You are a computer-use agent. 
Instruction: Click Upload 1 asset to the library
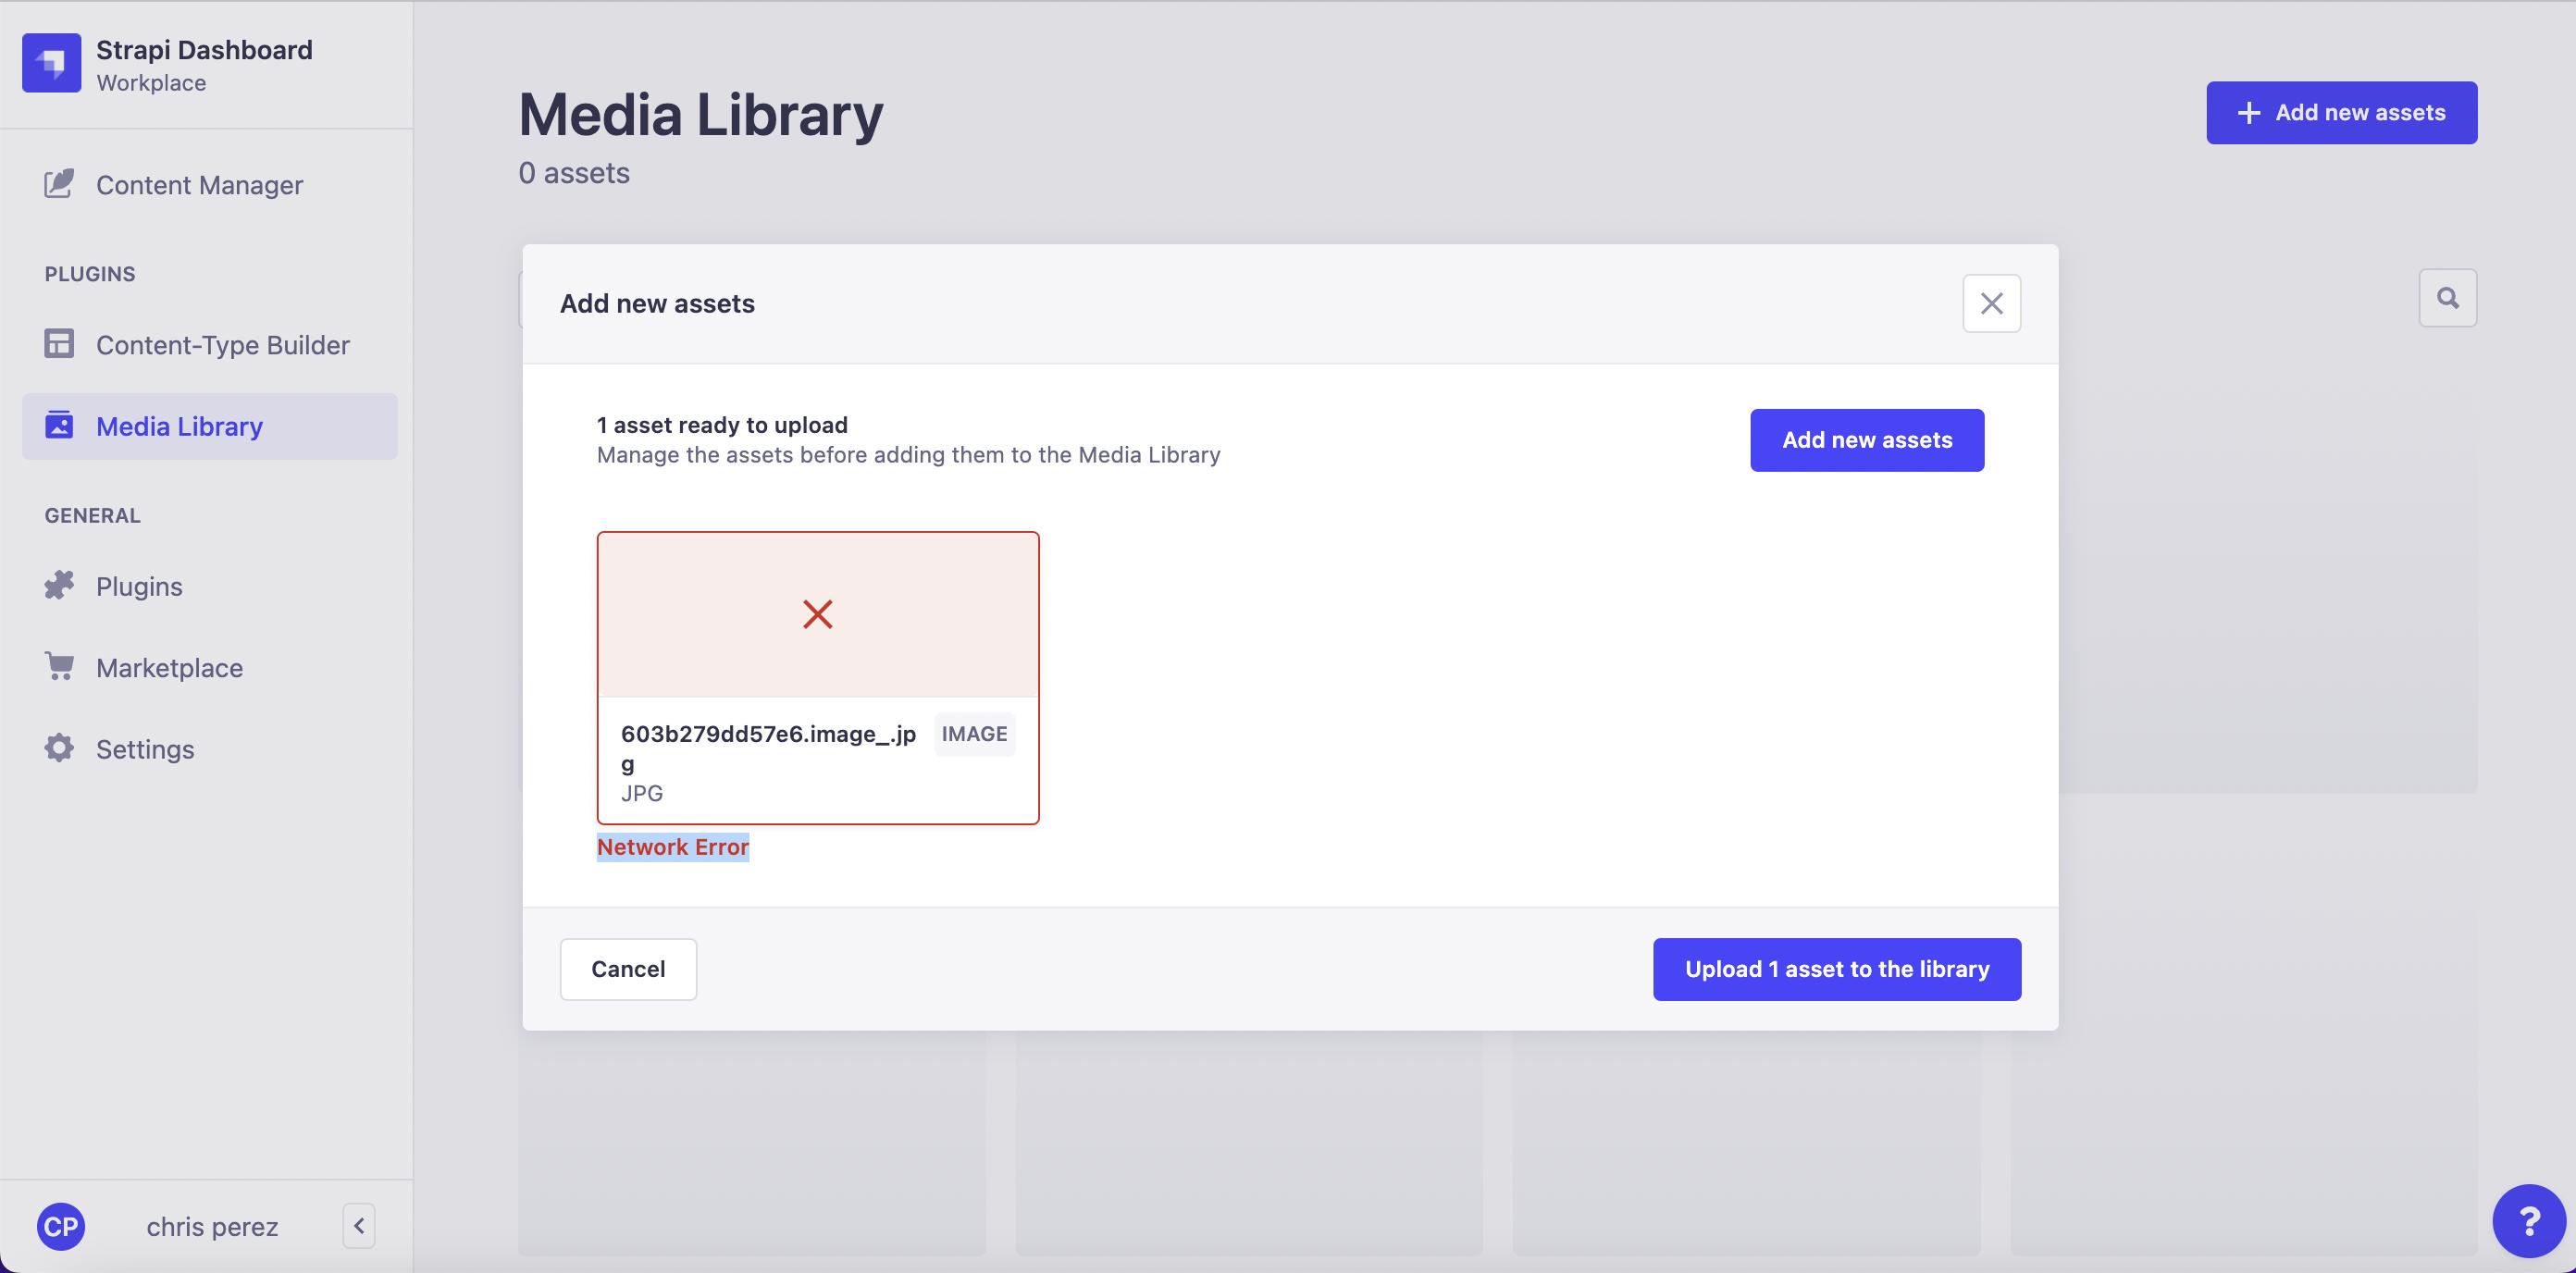click(1837, 969)
